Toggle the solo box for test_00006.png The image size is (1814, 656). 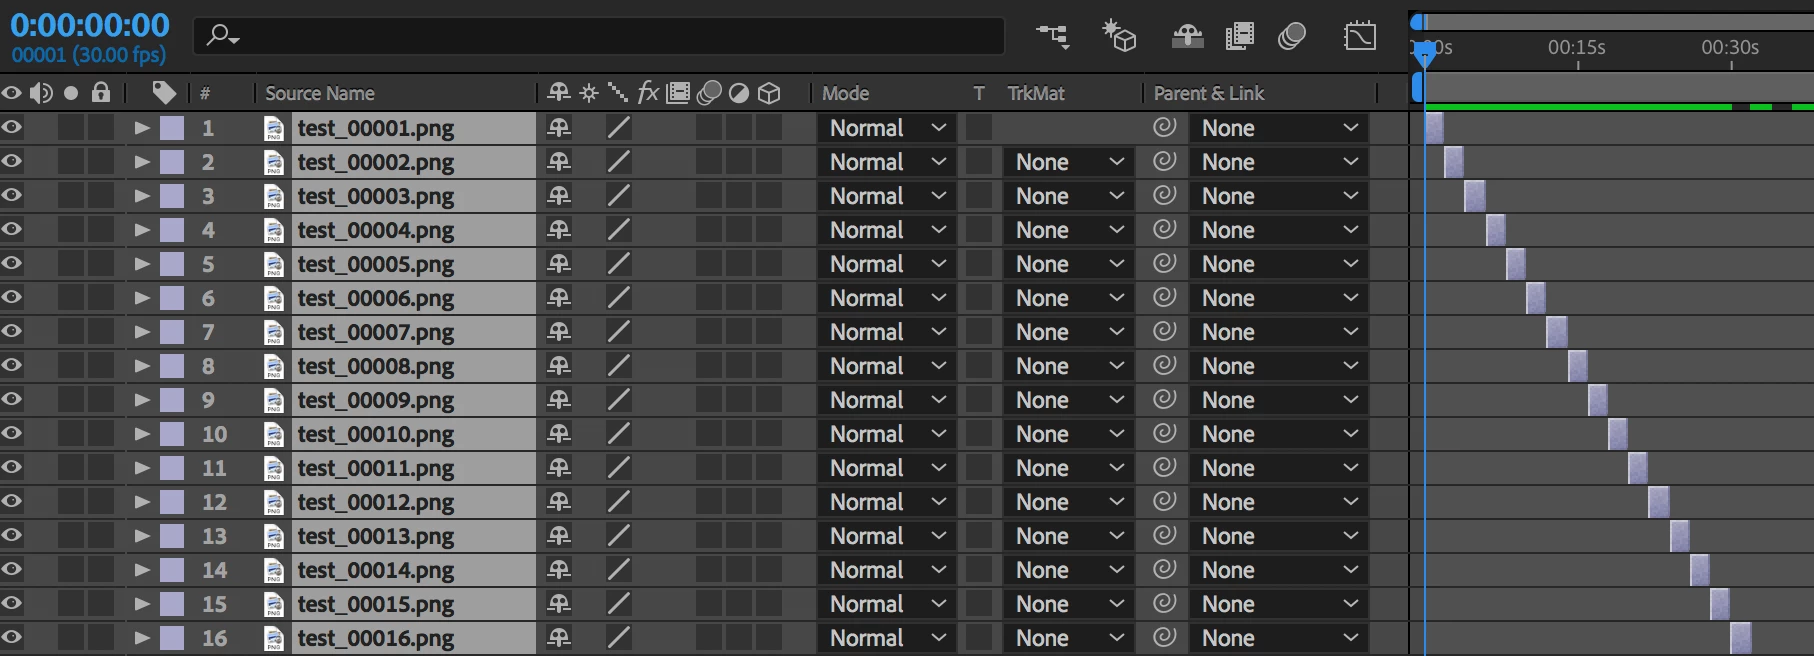(71, 297)
